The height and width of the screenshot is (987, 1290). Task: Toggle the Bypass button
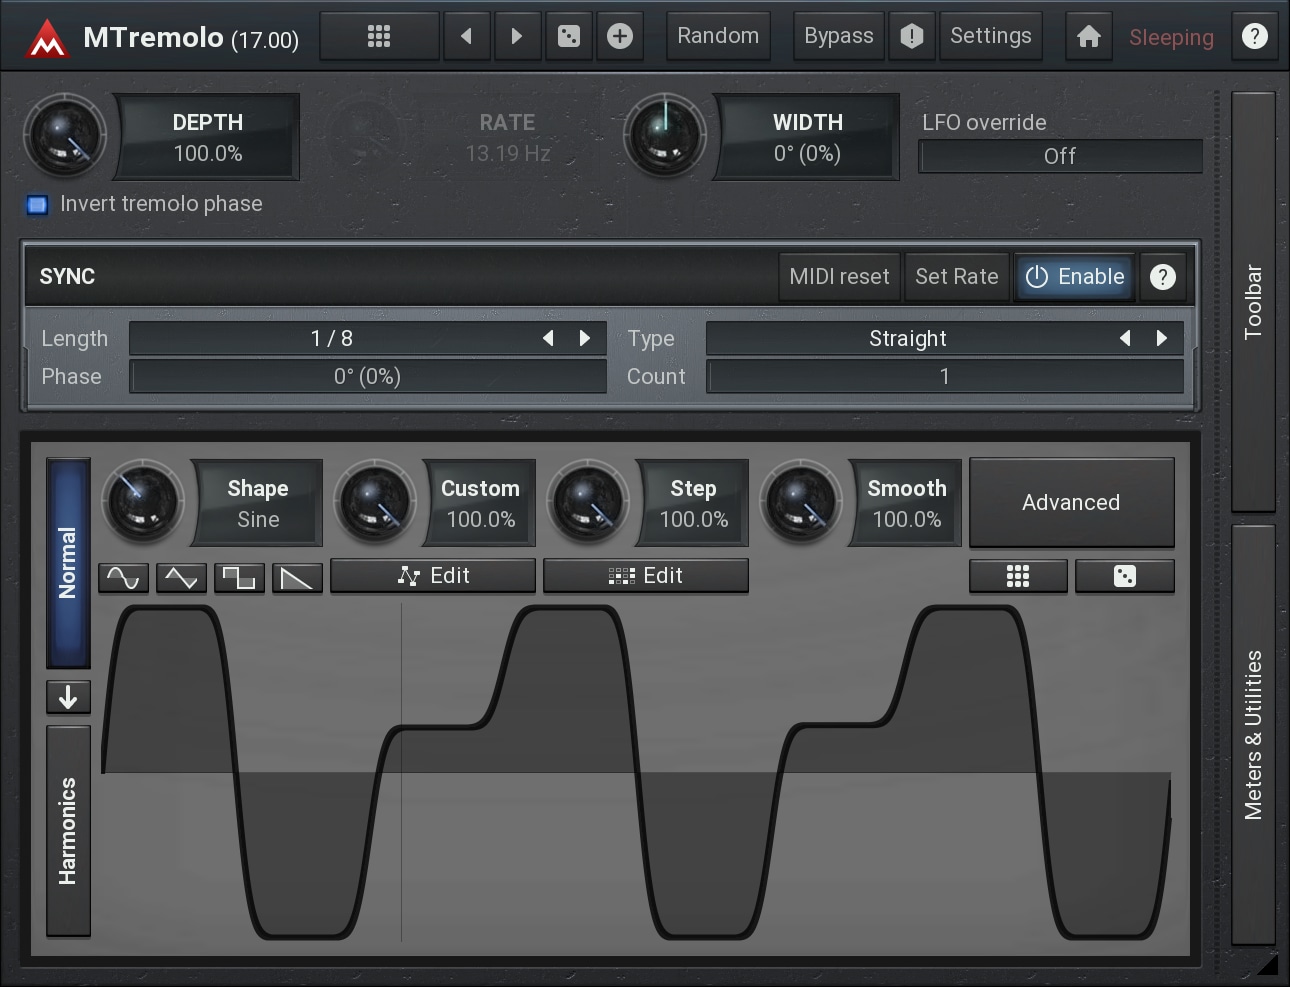(838, 37)
